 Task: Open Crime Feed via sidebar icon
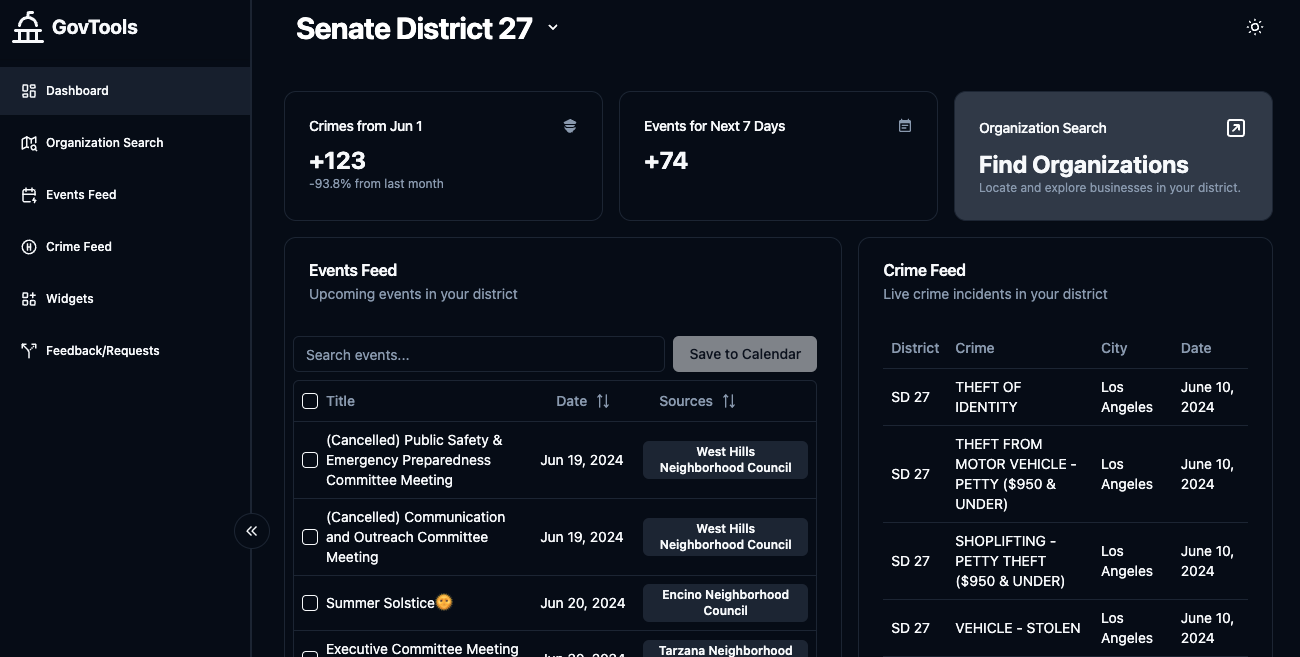click(28, 246)
